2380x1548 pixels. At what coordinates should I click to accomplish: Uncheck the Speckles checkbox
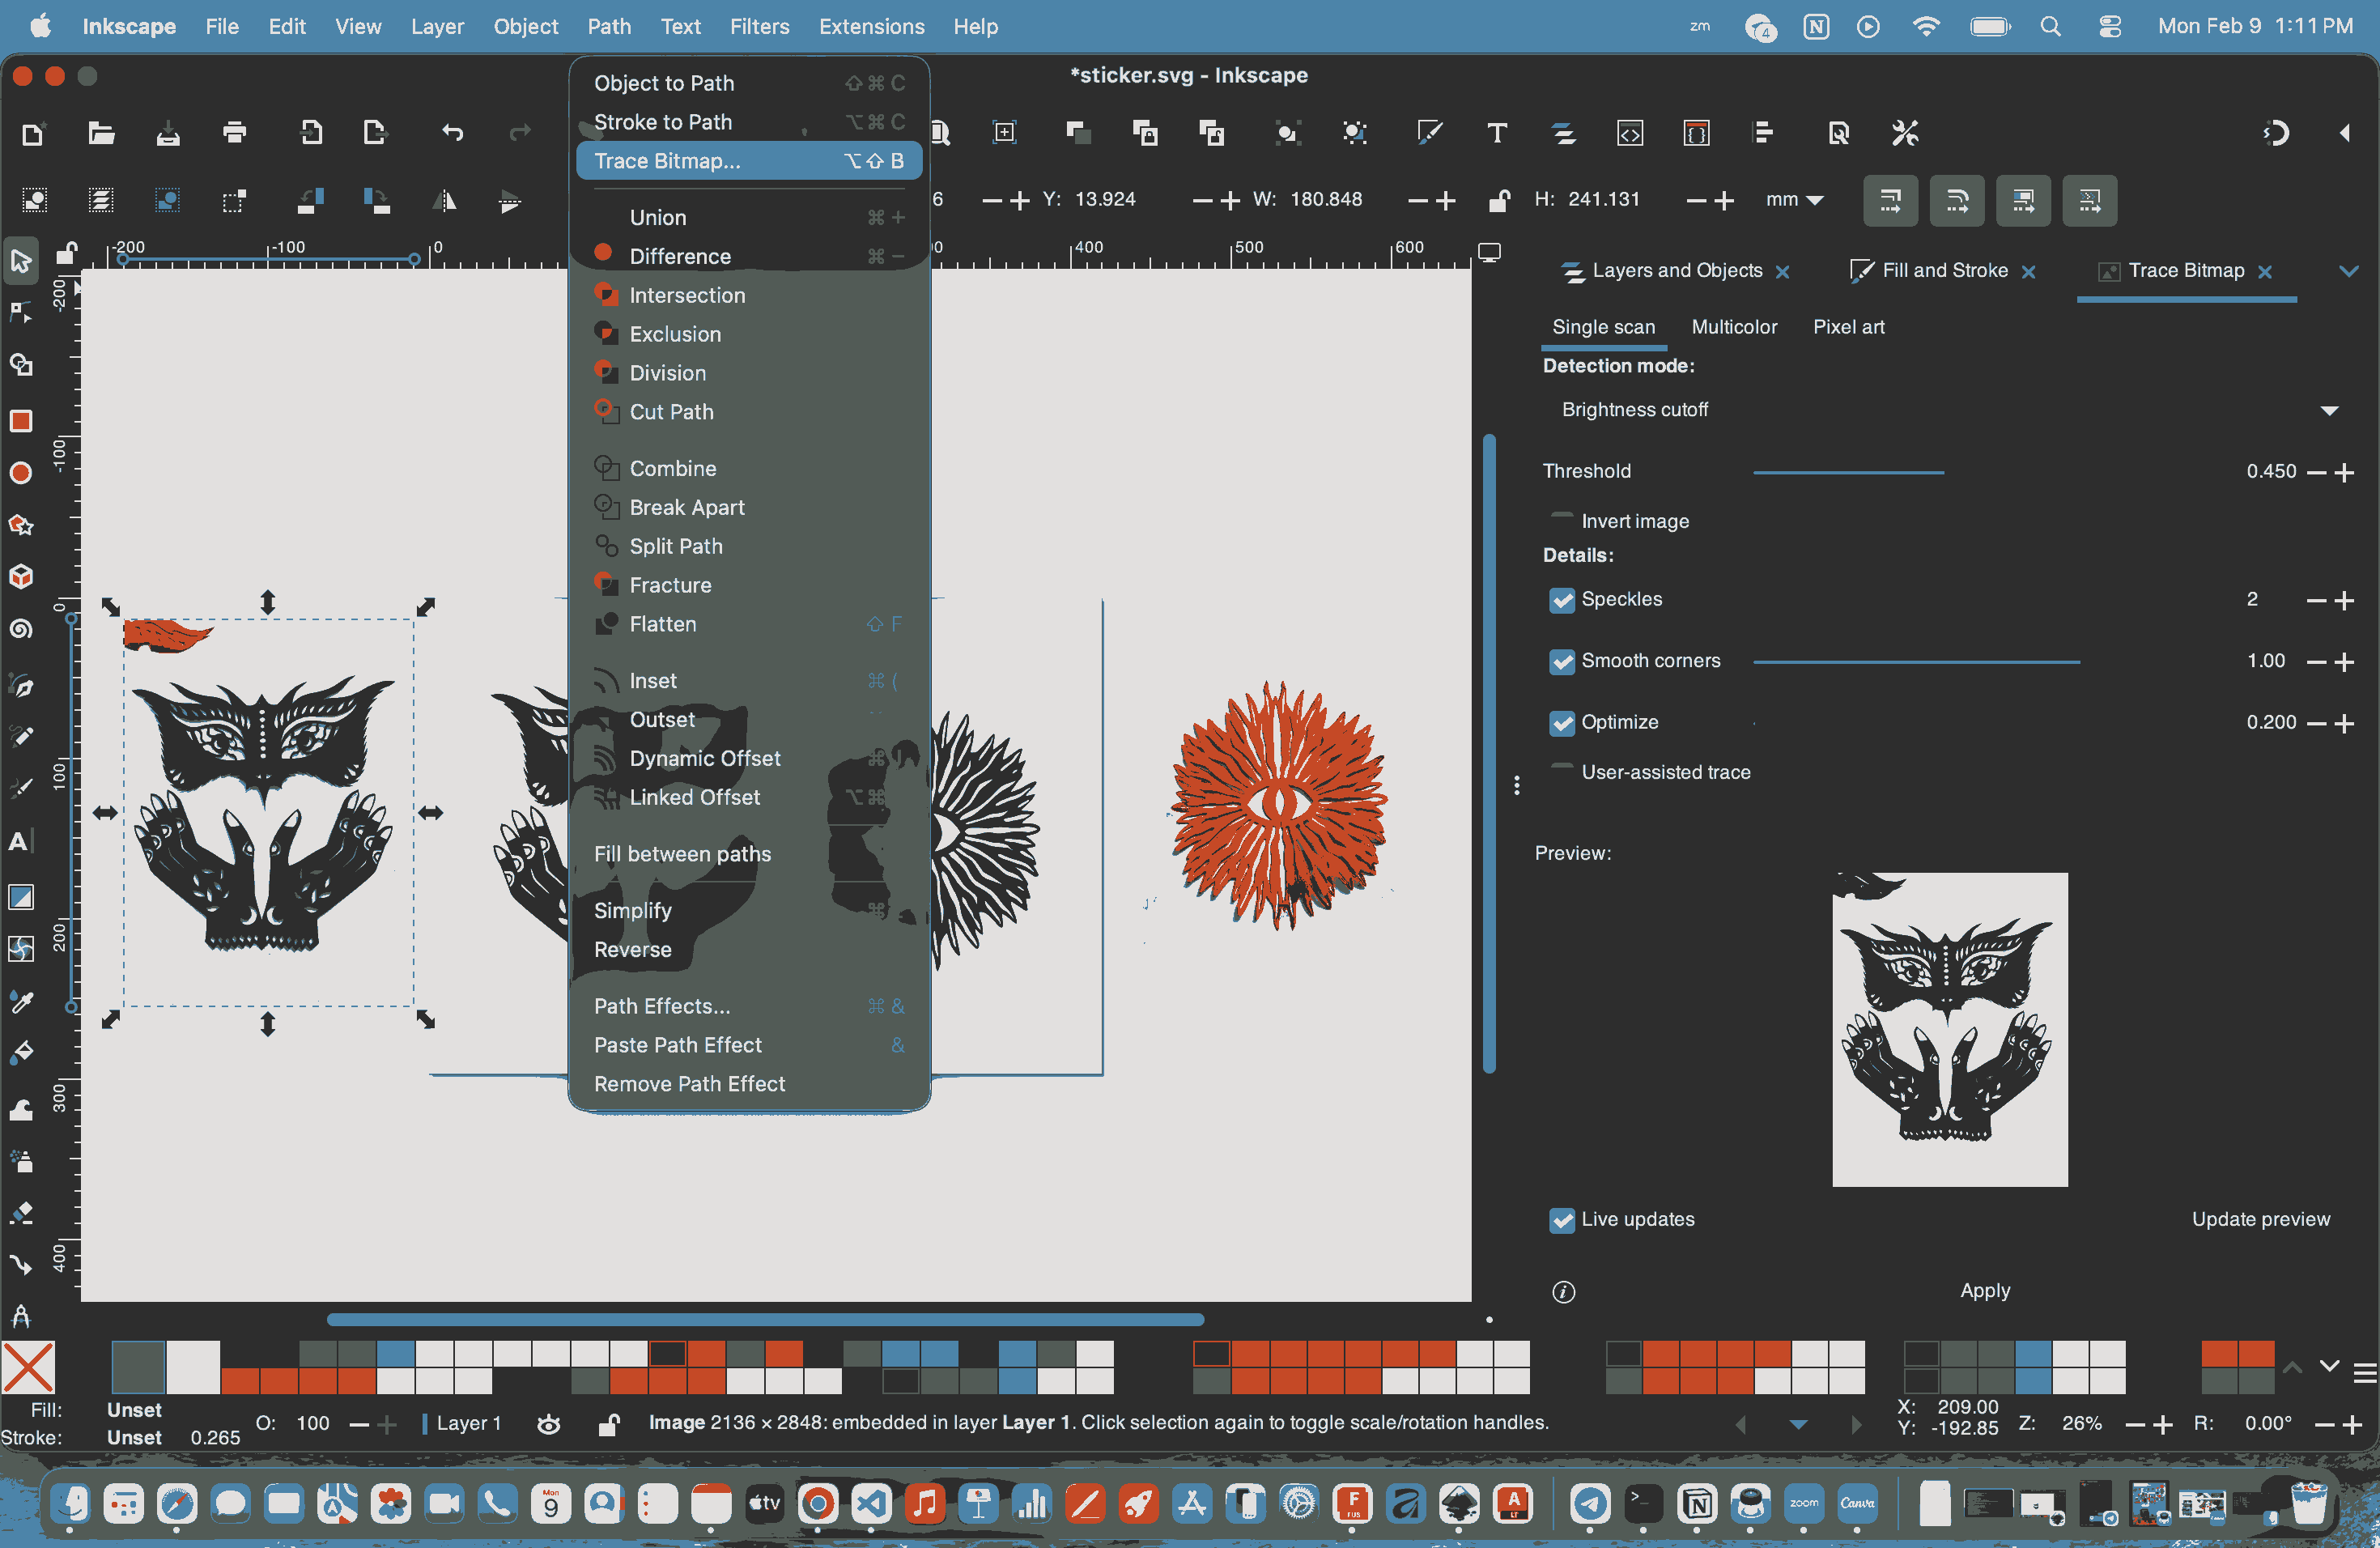point(1561,600)
